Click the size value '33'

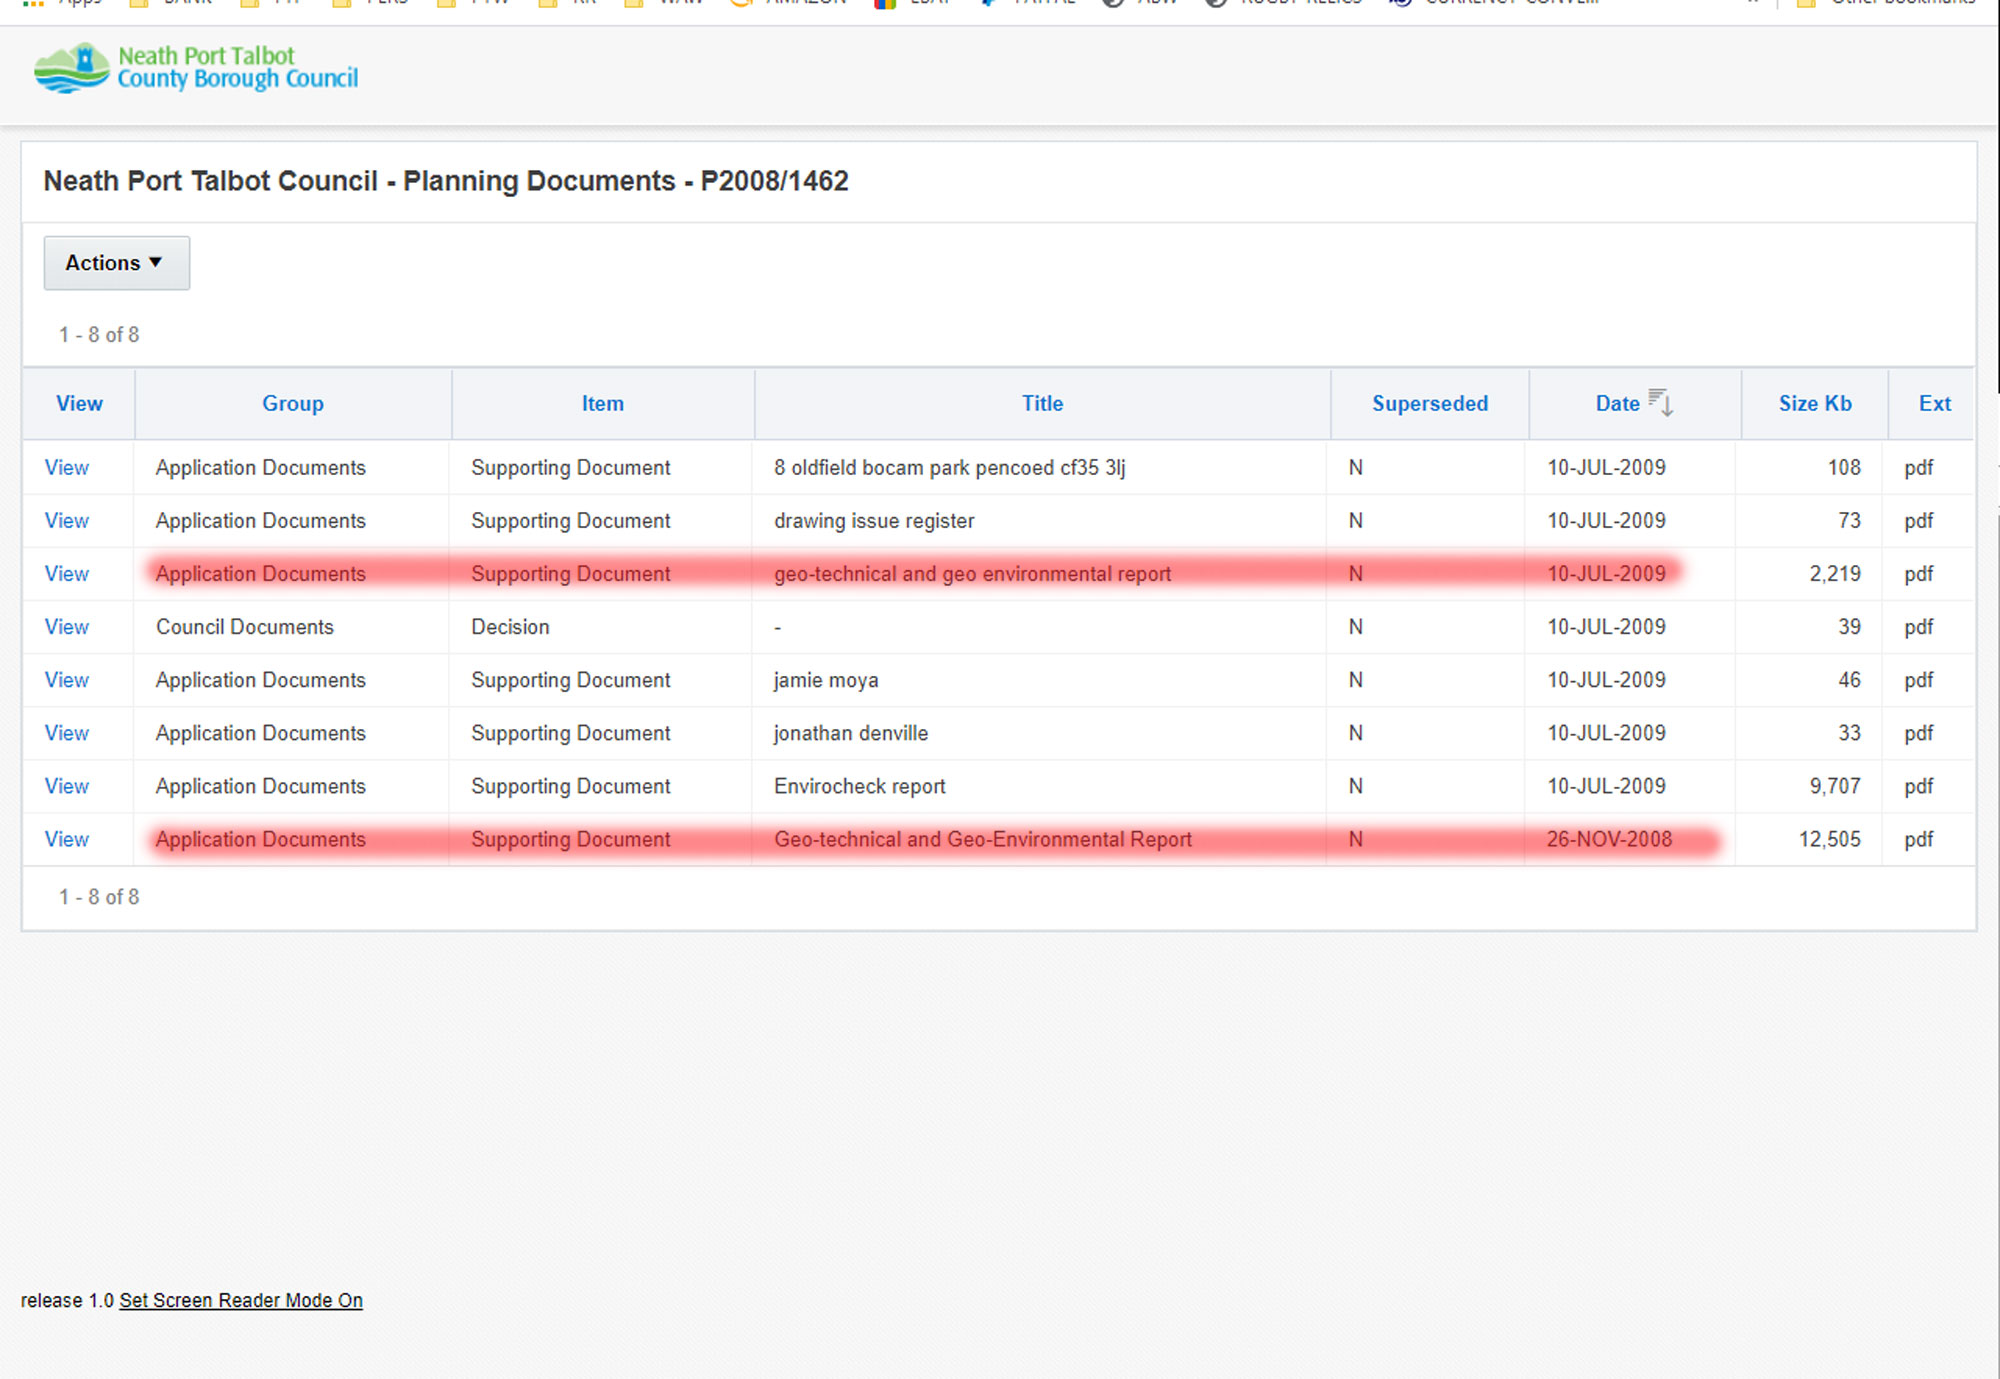pyautogui.click(x=1849, y=733)
